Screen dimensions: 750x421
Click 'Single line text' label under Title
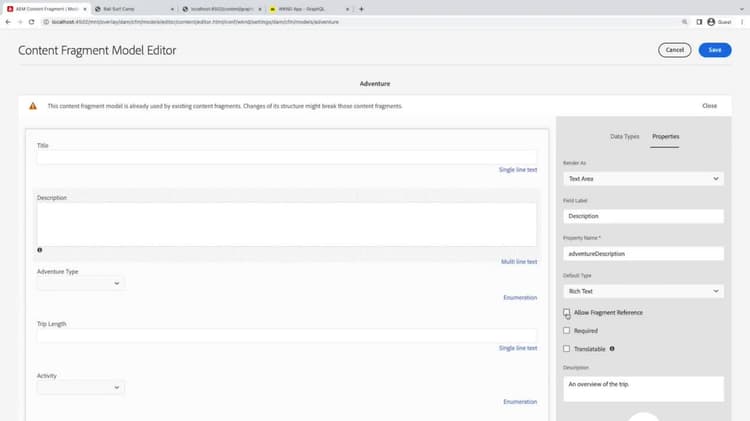(x=518, y=170)
